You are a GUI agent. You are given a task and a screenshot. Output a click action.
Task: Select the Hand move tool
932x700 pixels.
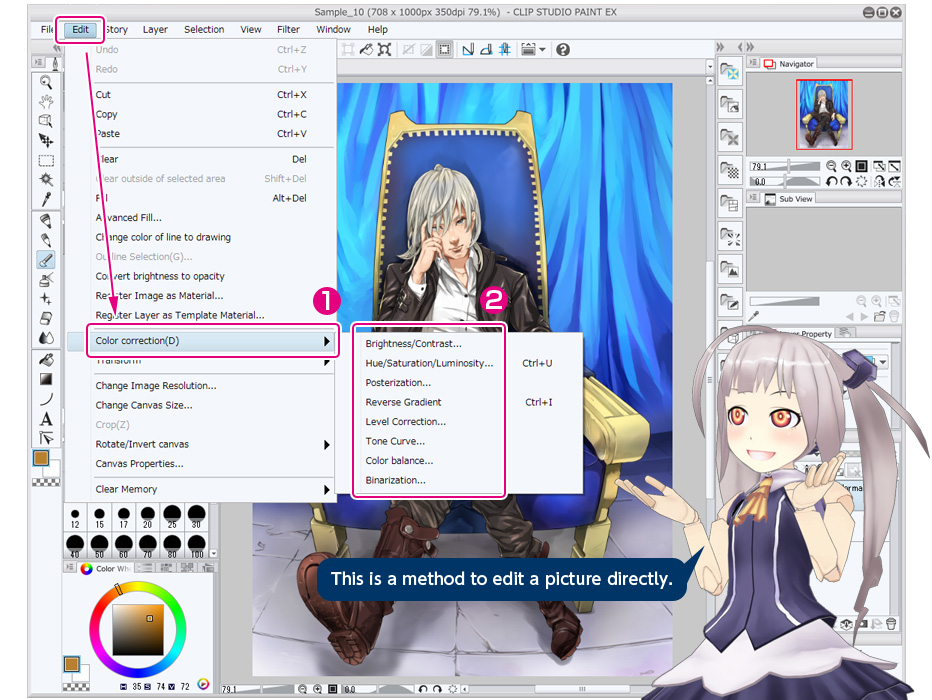click(x=46, y=101)
